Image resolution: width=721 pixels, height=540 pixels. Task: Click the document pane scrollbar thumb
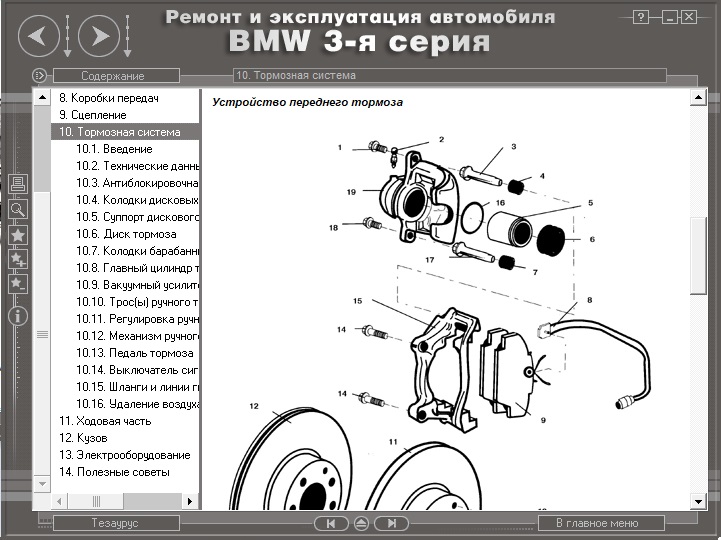(698, 255)
